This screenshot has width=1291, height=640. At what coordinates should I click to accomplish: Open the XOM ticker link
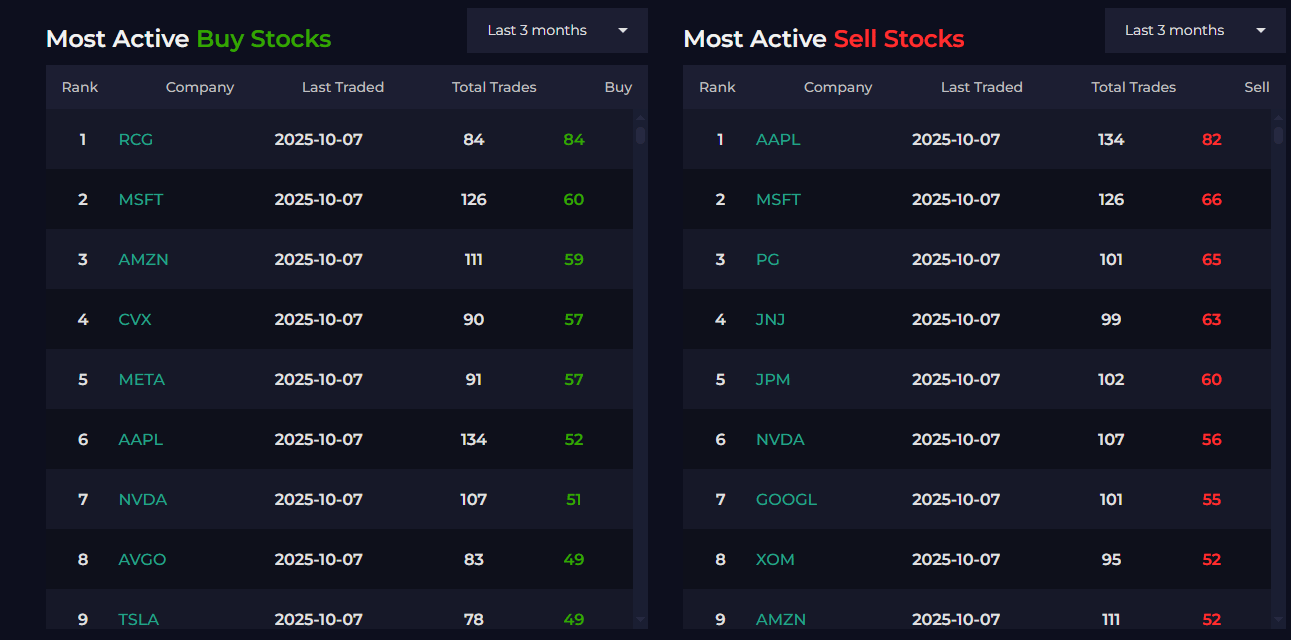click(775, 559)
